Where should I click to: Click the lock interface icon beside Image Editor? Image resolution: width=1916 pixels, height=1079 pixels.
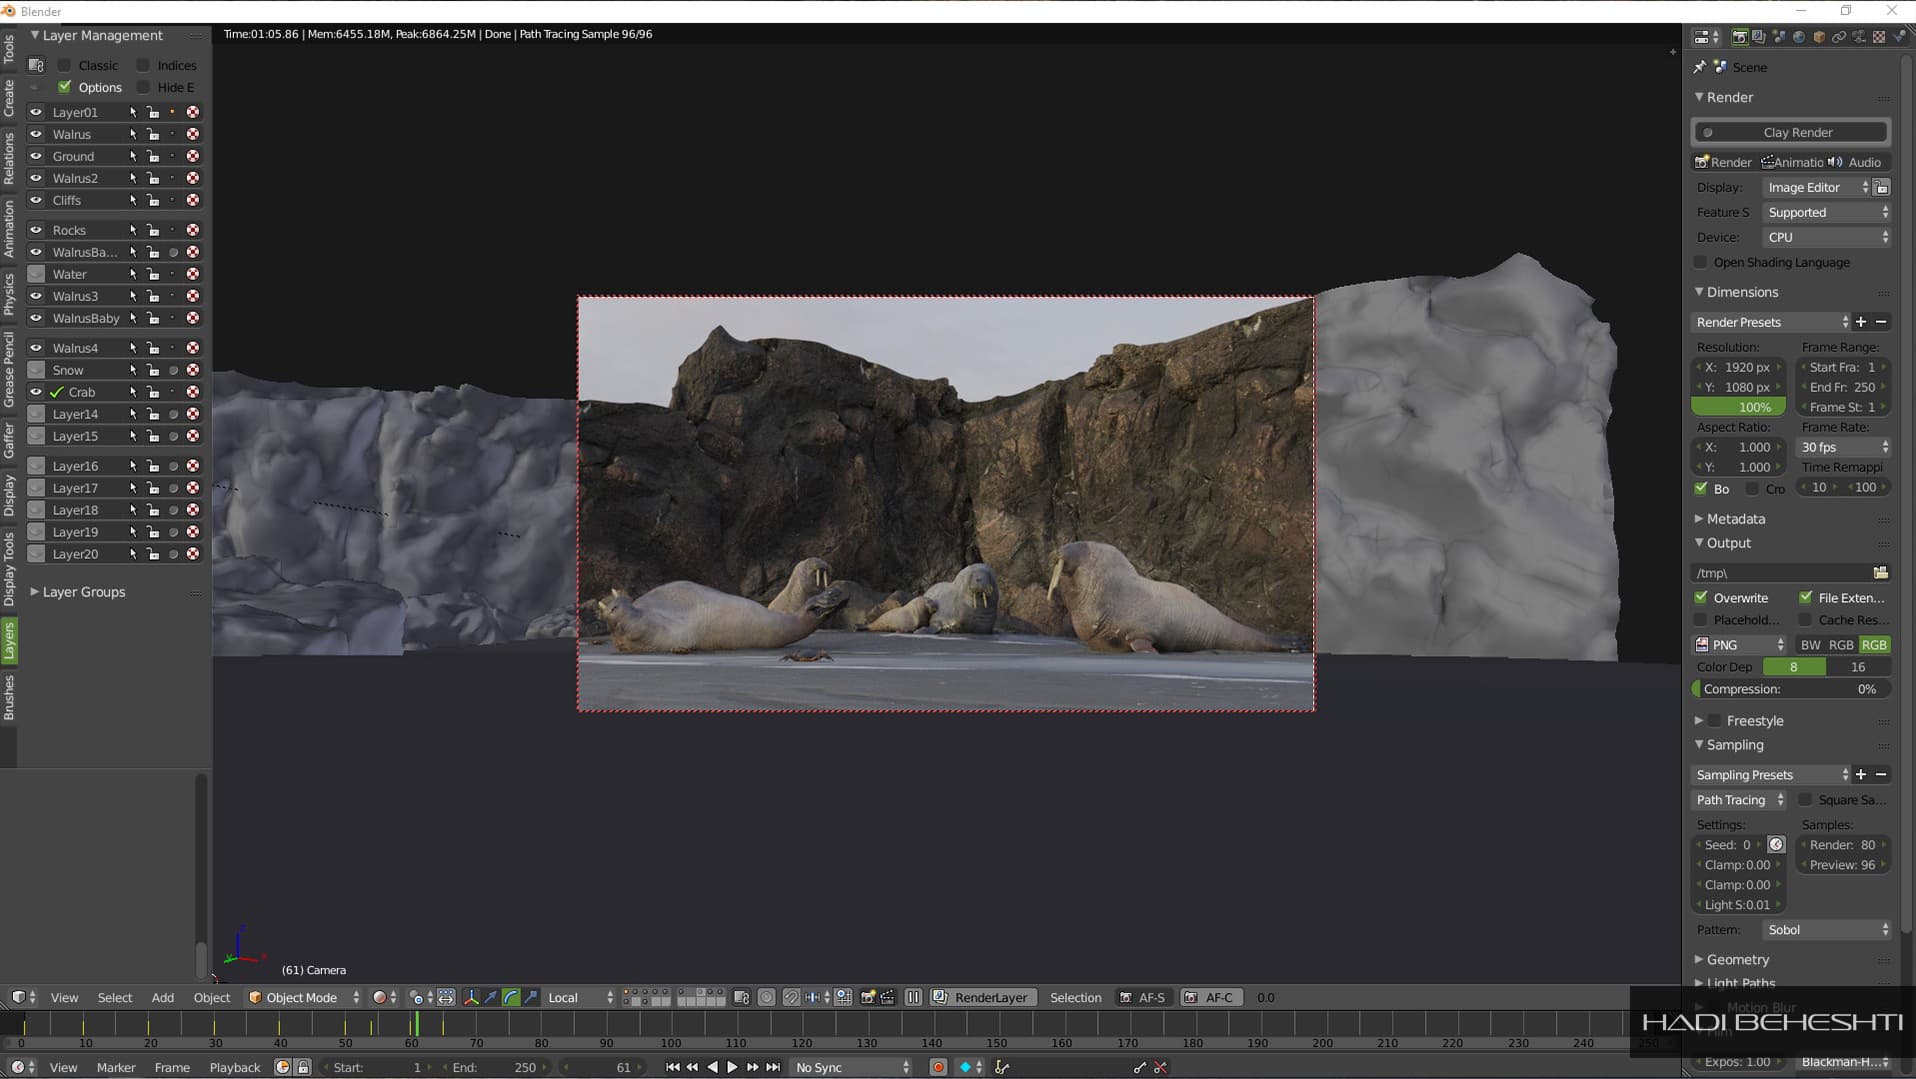pyautogui.click(x=1881, y=187)
